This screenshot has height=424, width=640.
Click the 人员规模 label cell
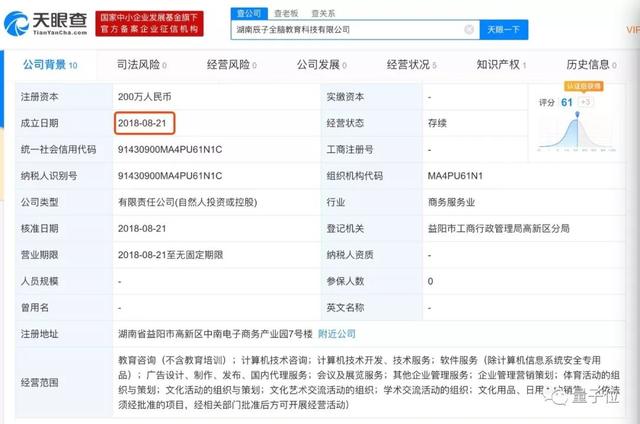(64, 281)
